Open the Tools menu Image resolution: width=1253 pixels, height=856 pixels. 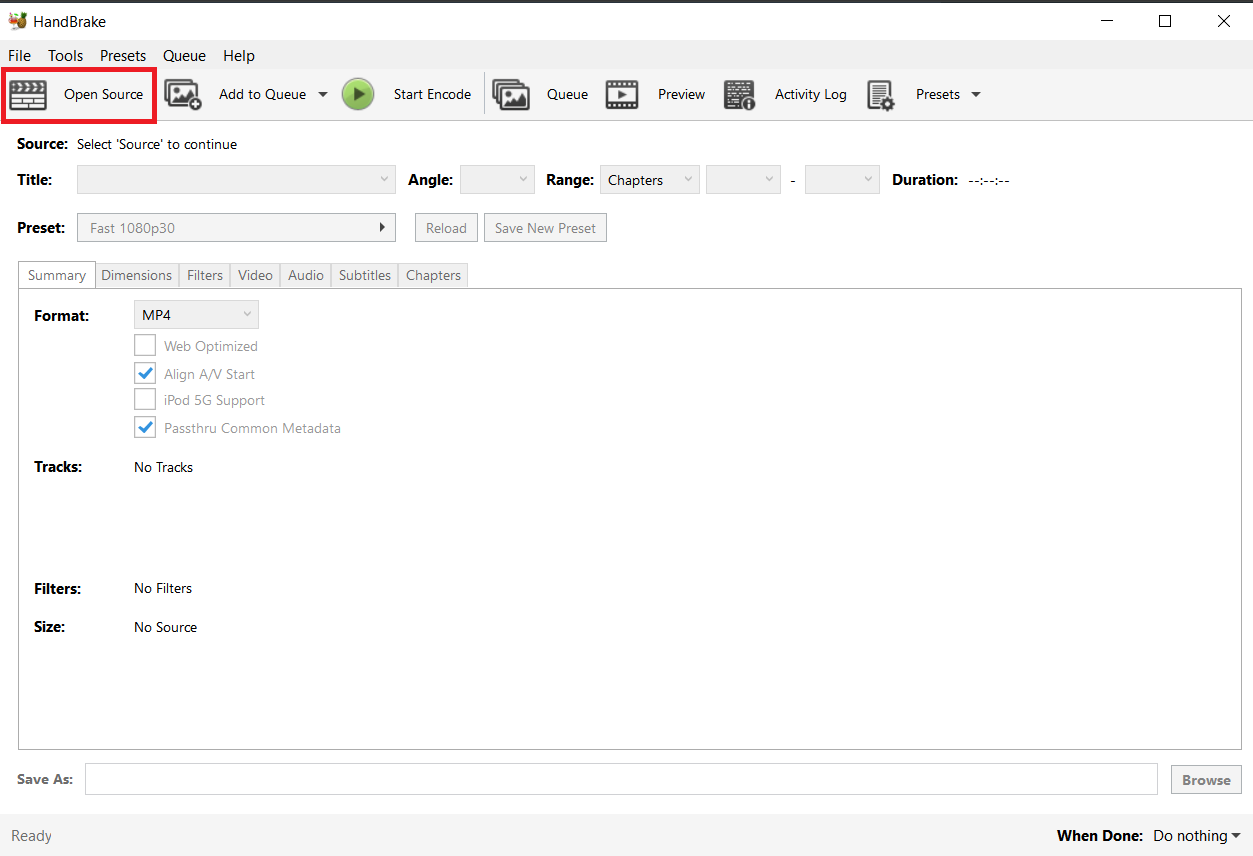click(65, 55)
